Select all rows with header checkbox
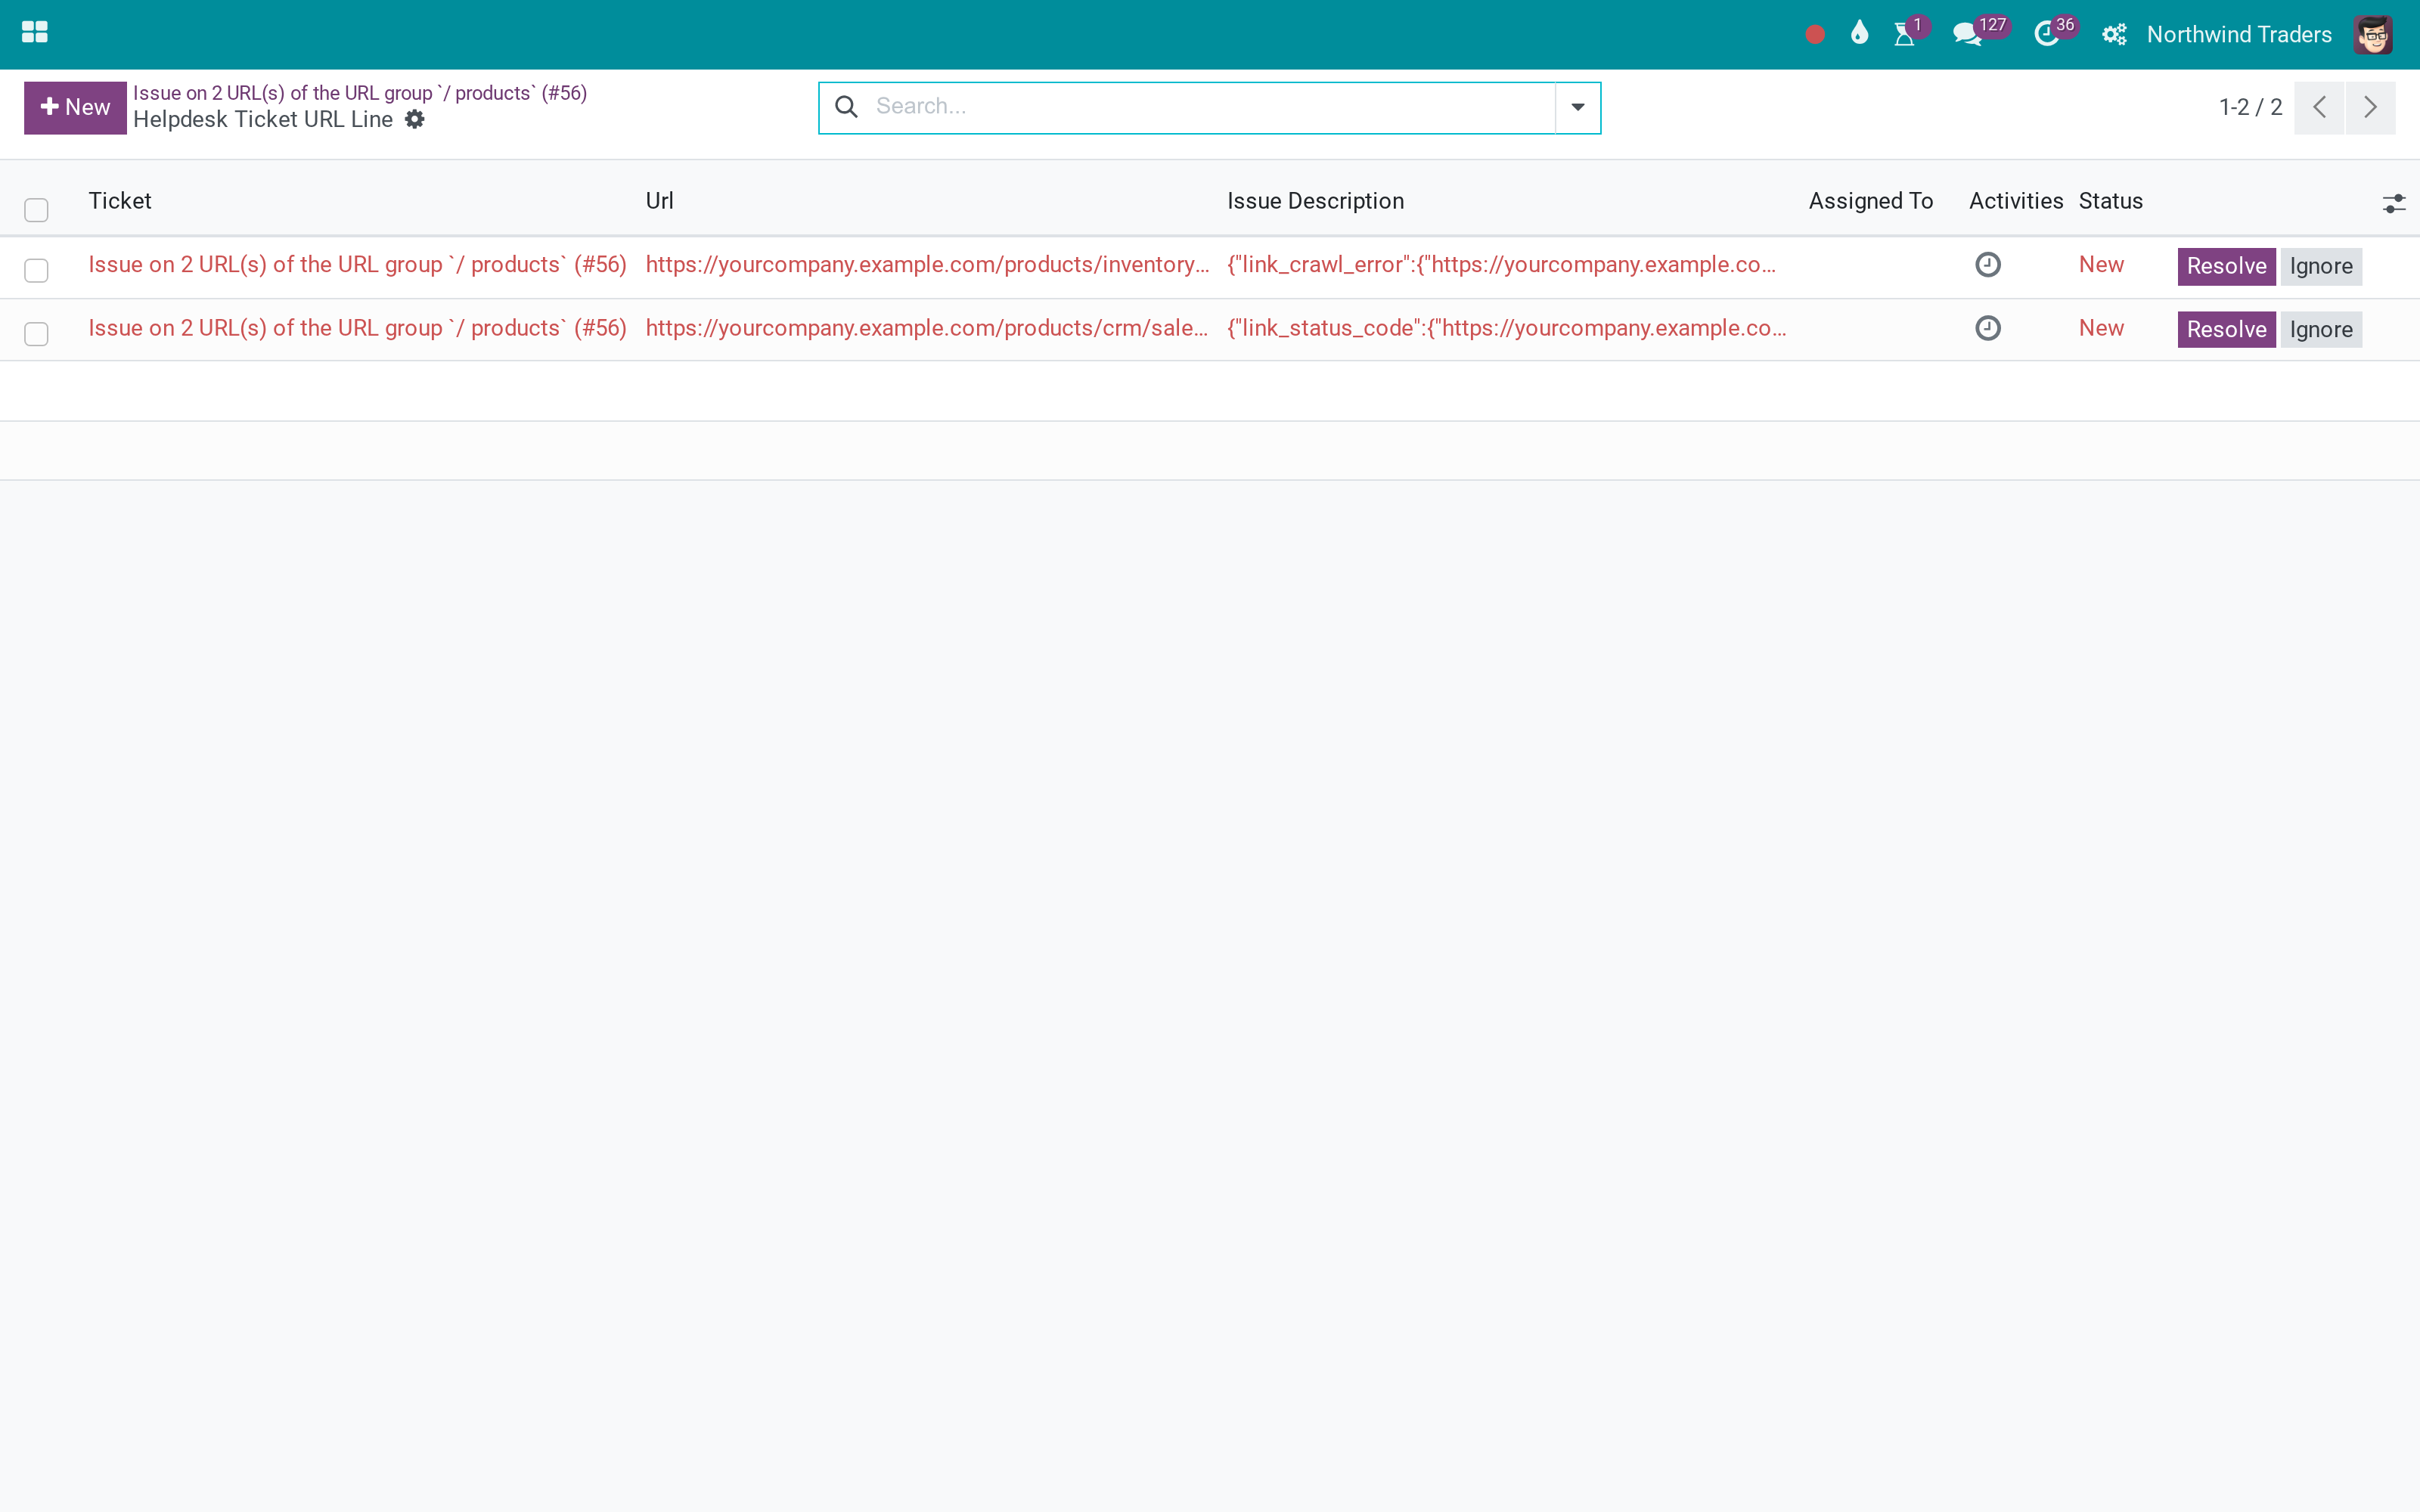2420x1512 pixels. pos(36,209)
